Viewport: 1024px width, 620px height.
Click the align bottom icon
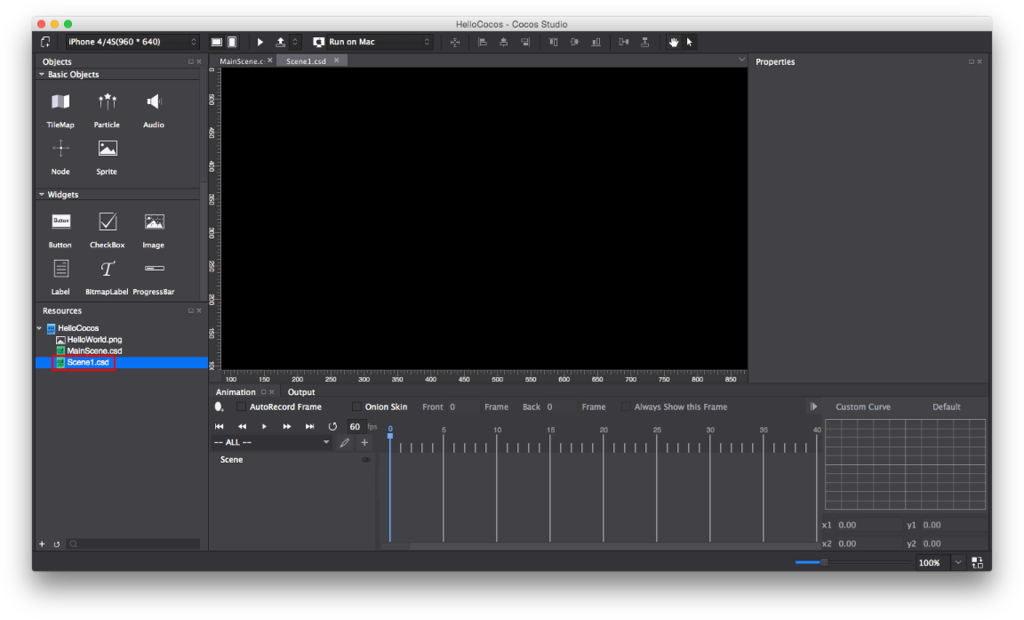[x=596, y=42]
